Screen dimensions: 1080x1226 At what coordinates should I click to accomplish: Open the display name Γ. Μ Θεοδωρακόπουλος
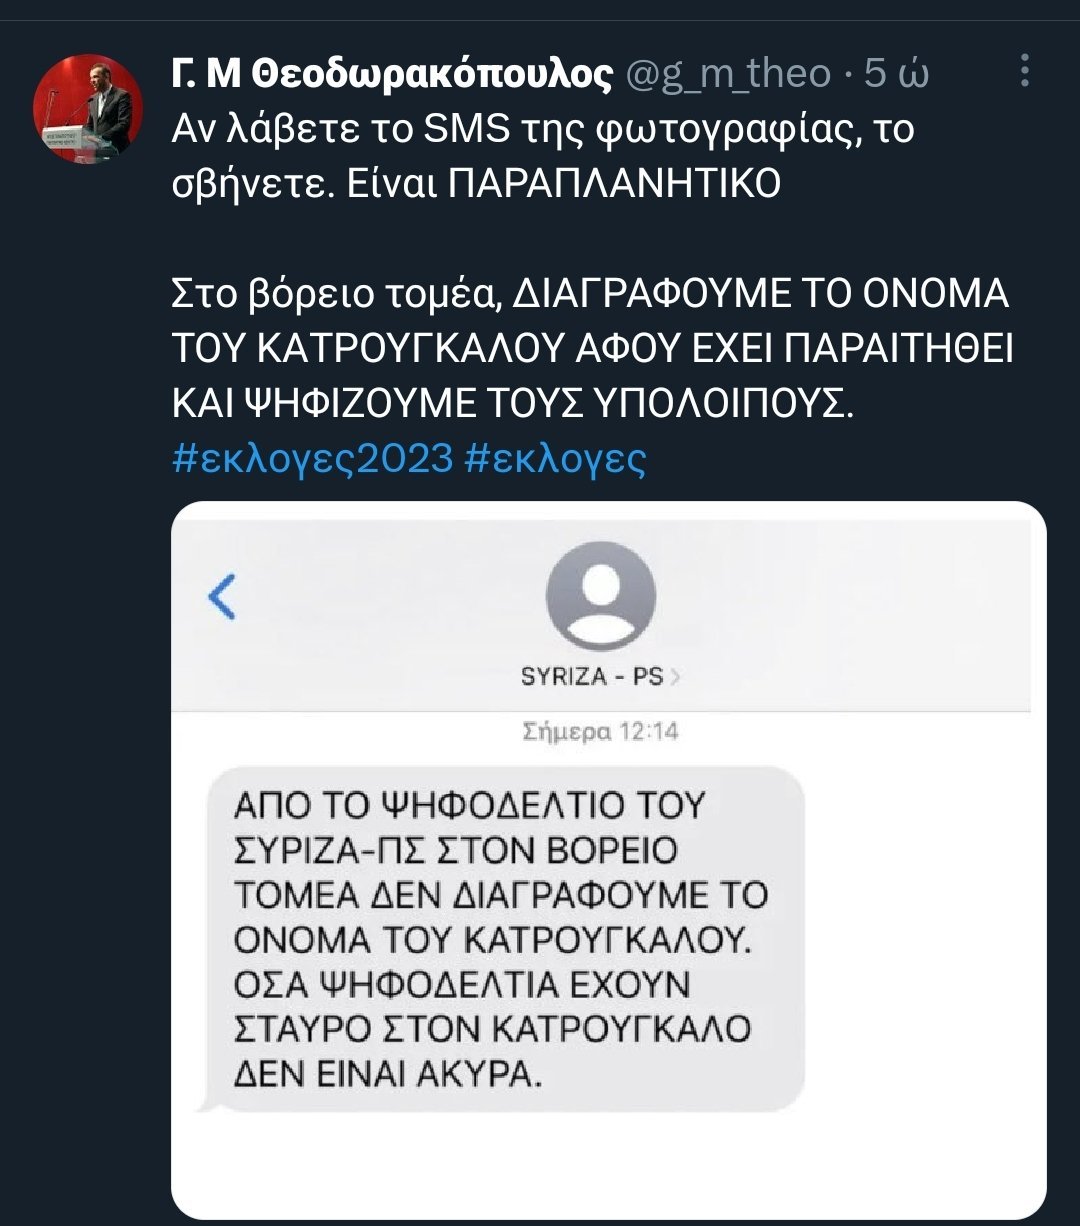click(x=392, y=74)
